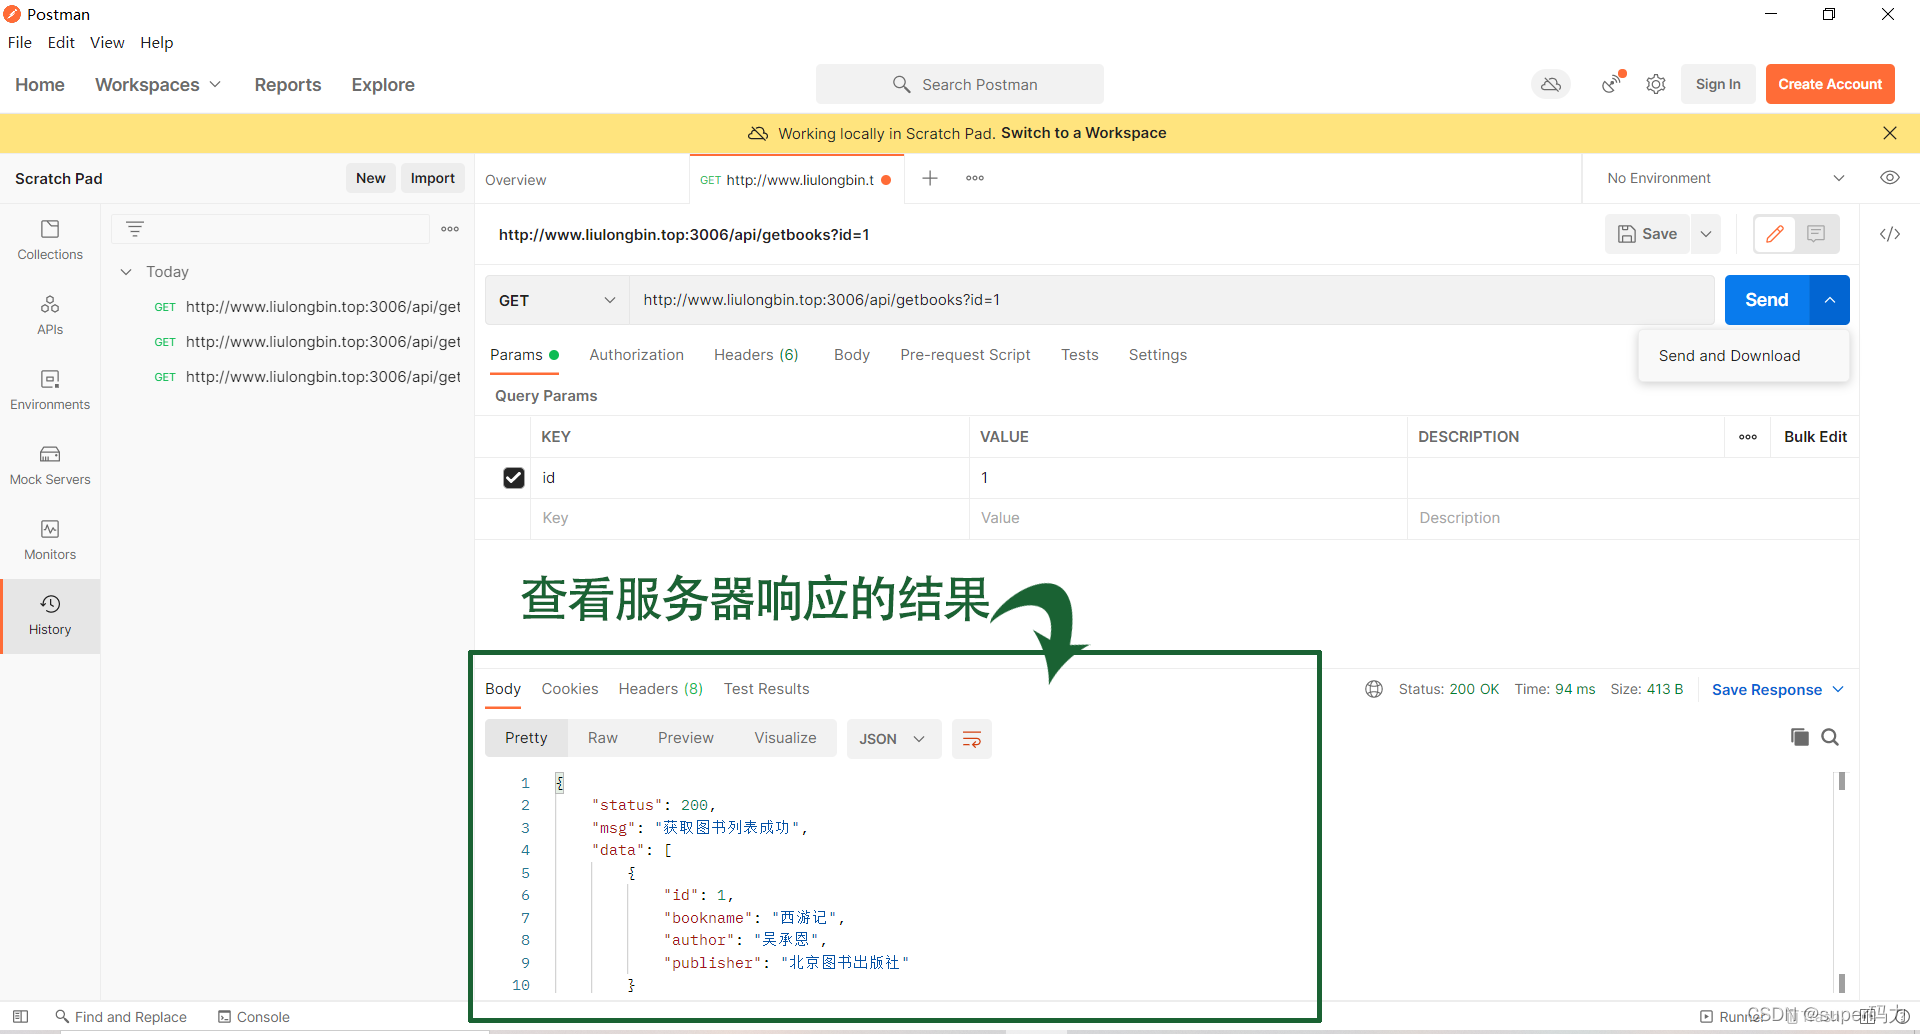The height and width of the screenshot is (1034, 1920).
Task: Click the search response magnifier icon
Action: click(1830, 737)
